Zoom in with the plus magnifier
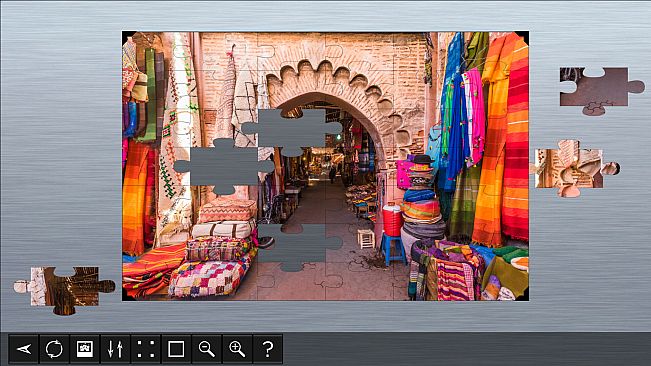 [x=237, y=349]
